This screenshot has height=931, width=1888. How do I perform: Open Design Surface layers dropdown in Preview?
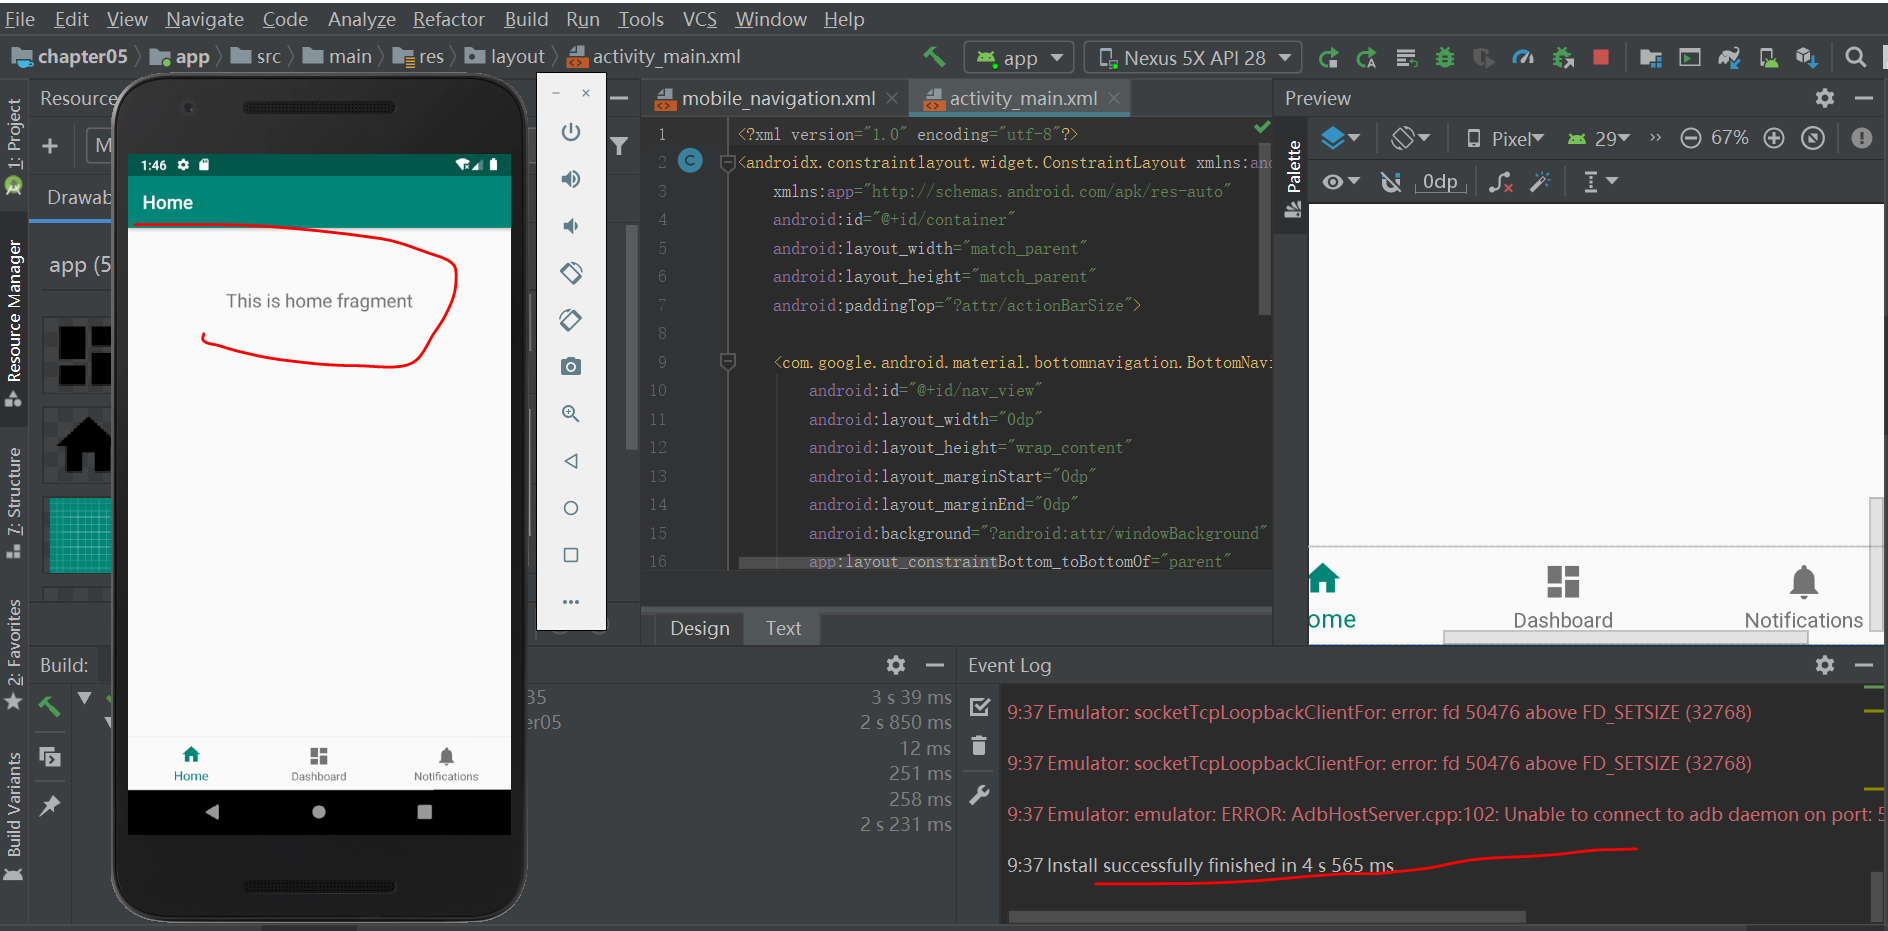click(1341, 138)
